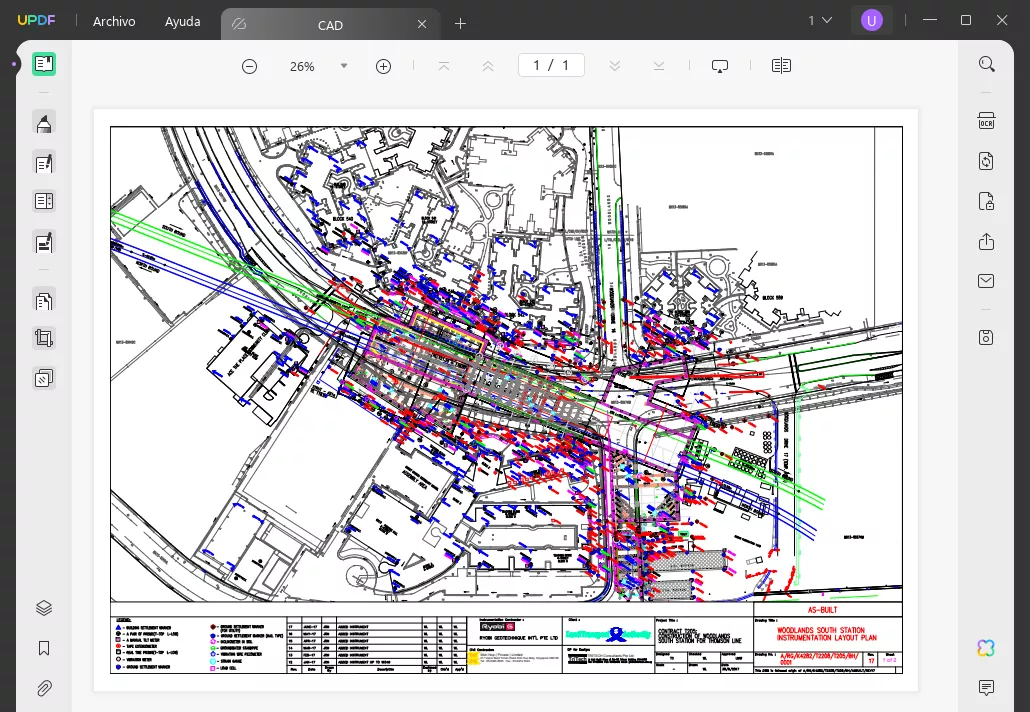
Task: Open the Protect with password tool
Action: pos(986,201)
